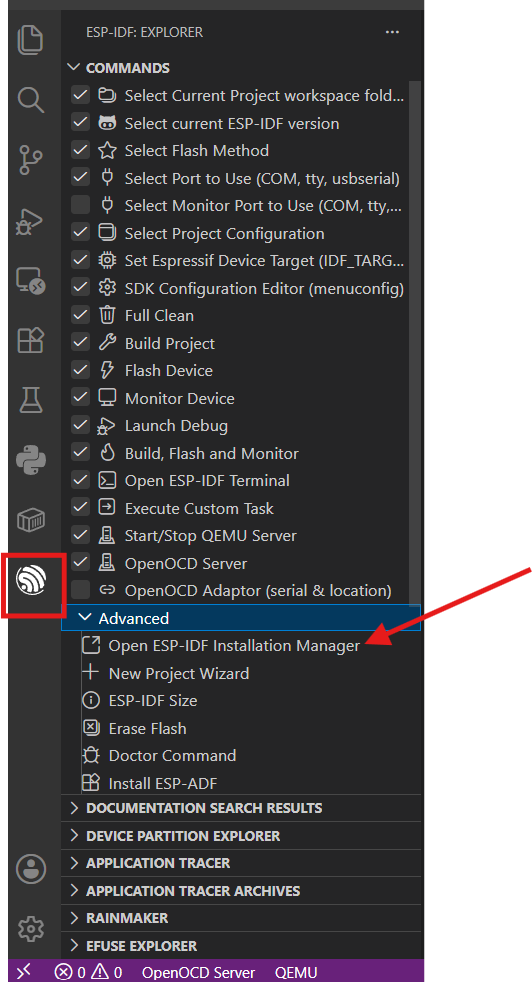The width and height of the screenshot is (532, 982).
Task: Uncheck the Build Project checkbox
Action: (x=80, y=343)
